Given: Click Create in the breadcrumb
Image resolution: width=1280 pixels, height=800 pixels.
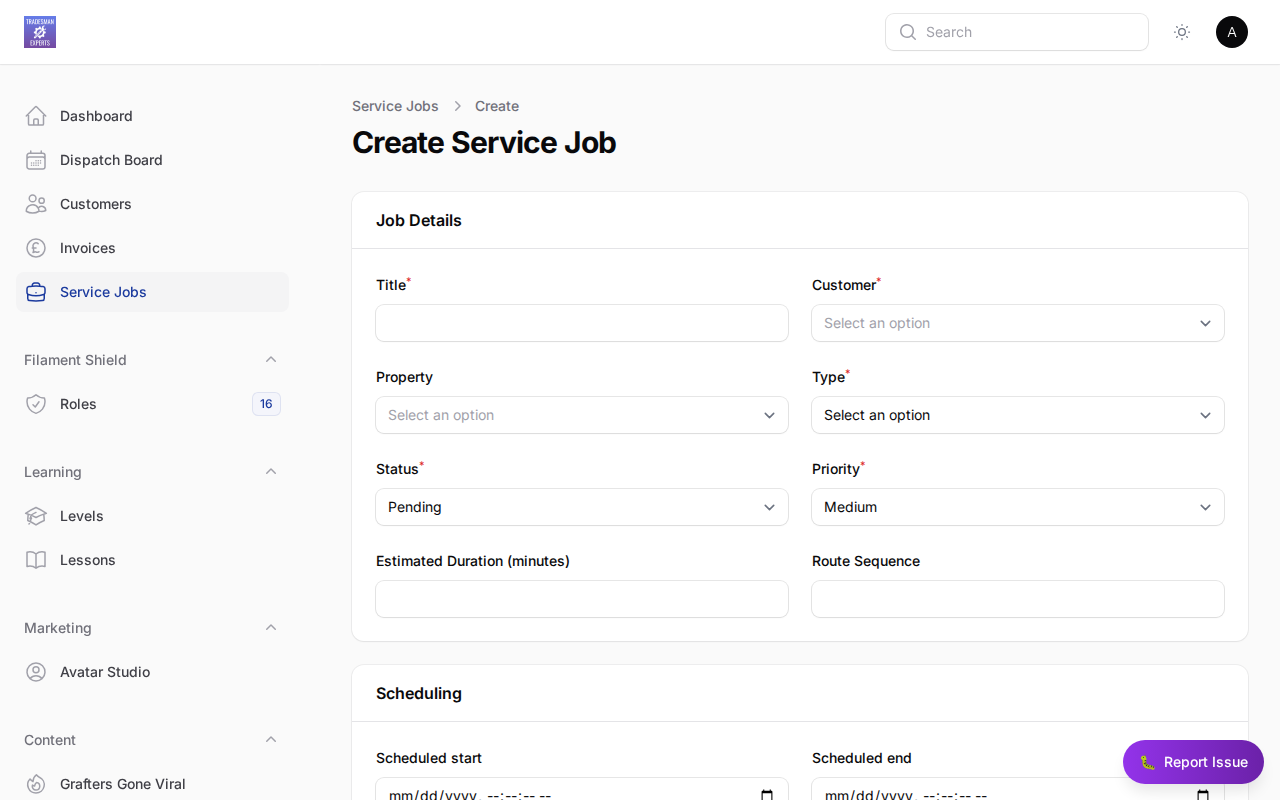Looking at the screenshot, I should (x=497, y=106).
